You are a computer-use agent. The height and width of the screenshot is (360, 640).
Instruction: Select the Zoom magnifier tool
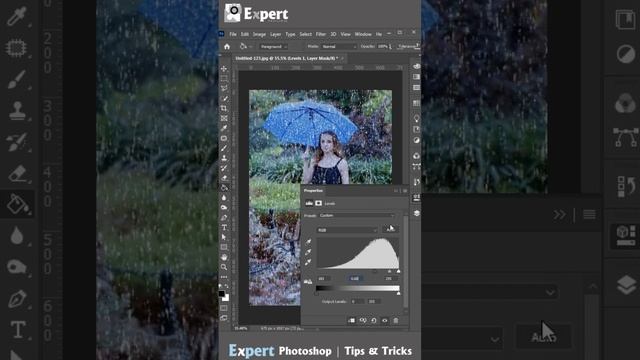pos(224,267)
